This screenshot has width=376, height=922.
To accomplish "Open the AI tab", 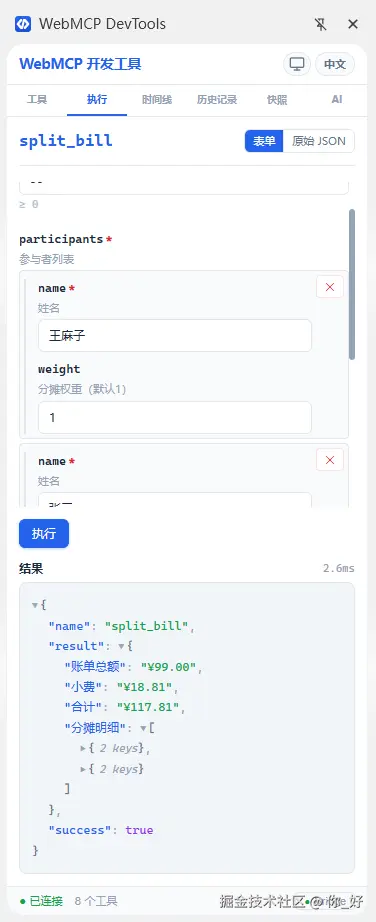I will pyautogui.click(x=337, y=99).
